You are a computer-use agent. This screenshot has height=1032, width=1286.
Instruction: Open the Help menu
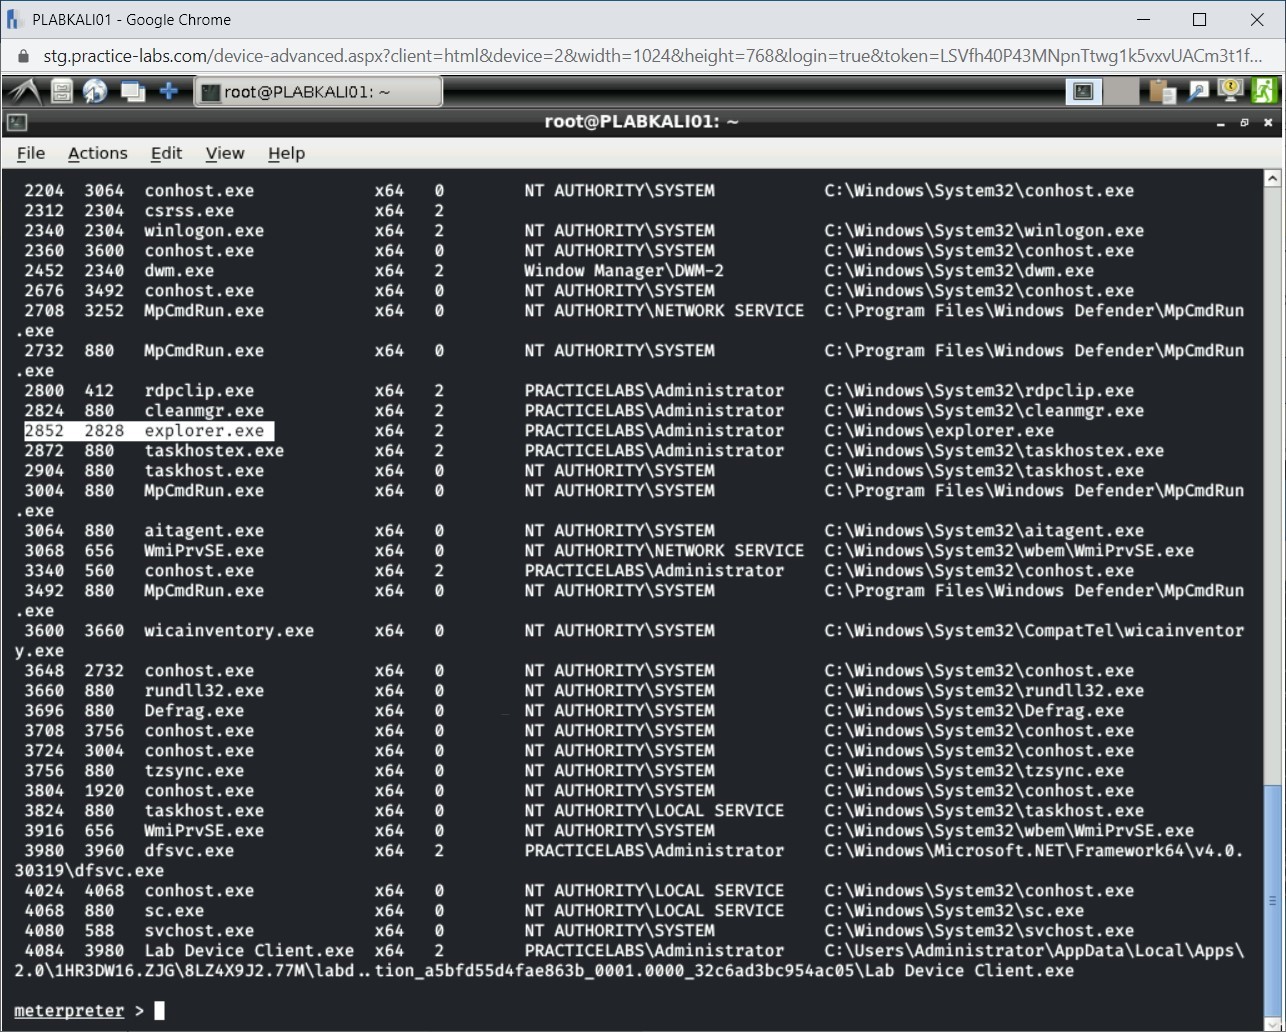coord(286,153)
